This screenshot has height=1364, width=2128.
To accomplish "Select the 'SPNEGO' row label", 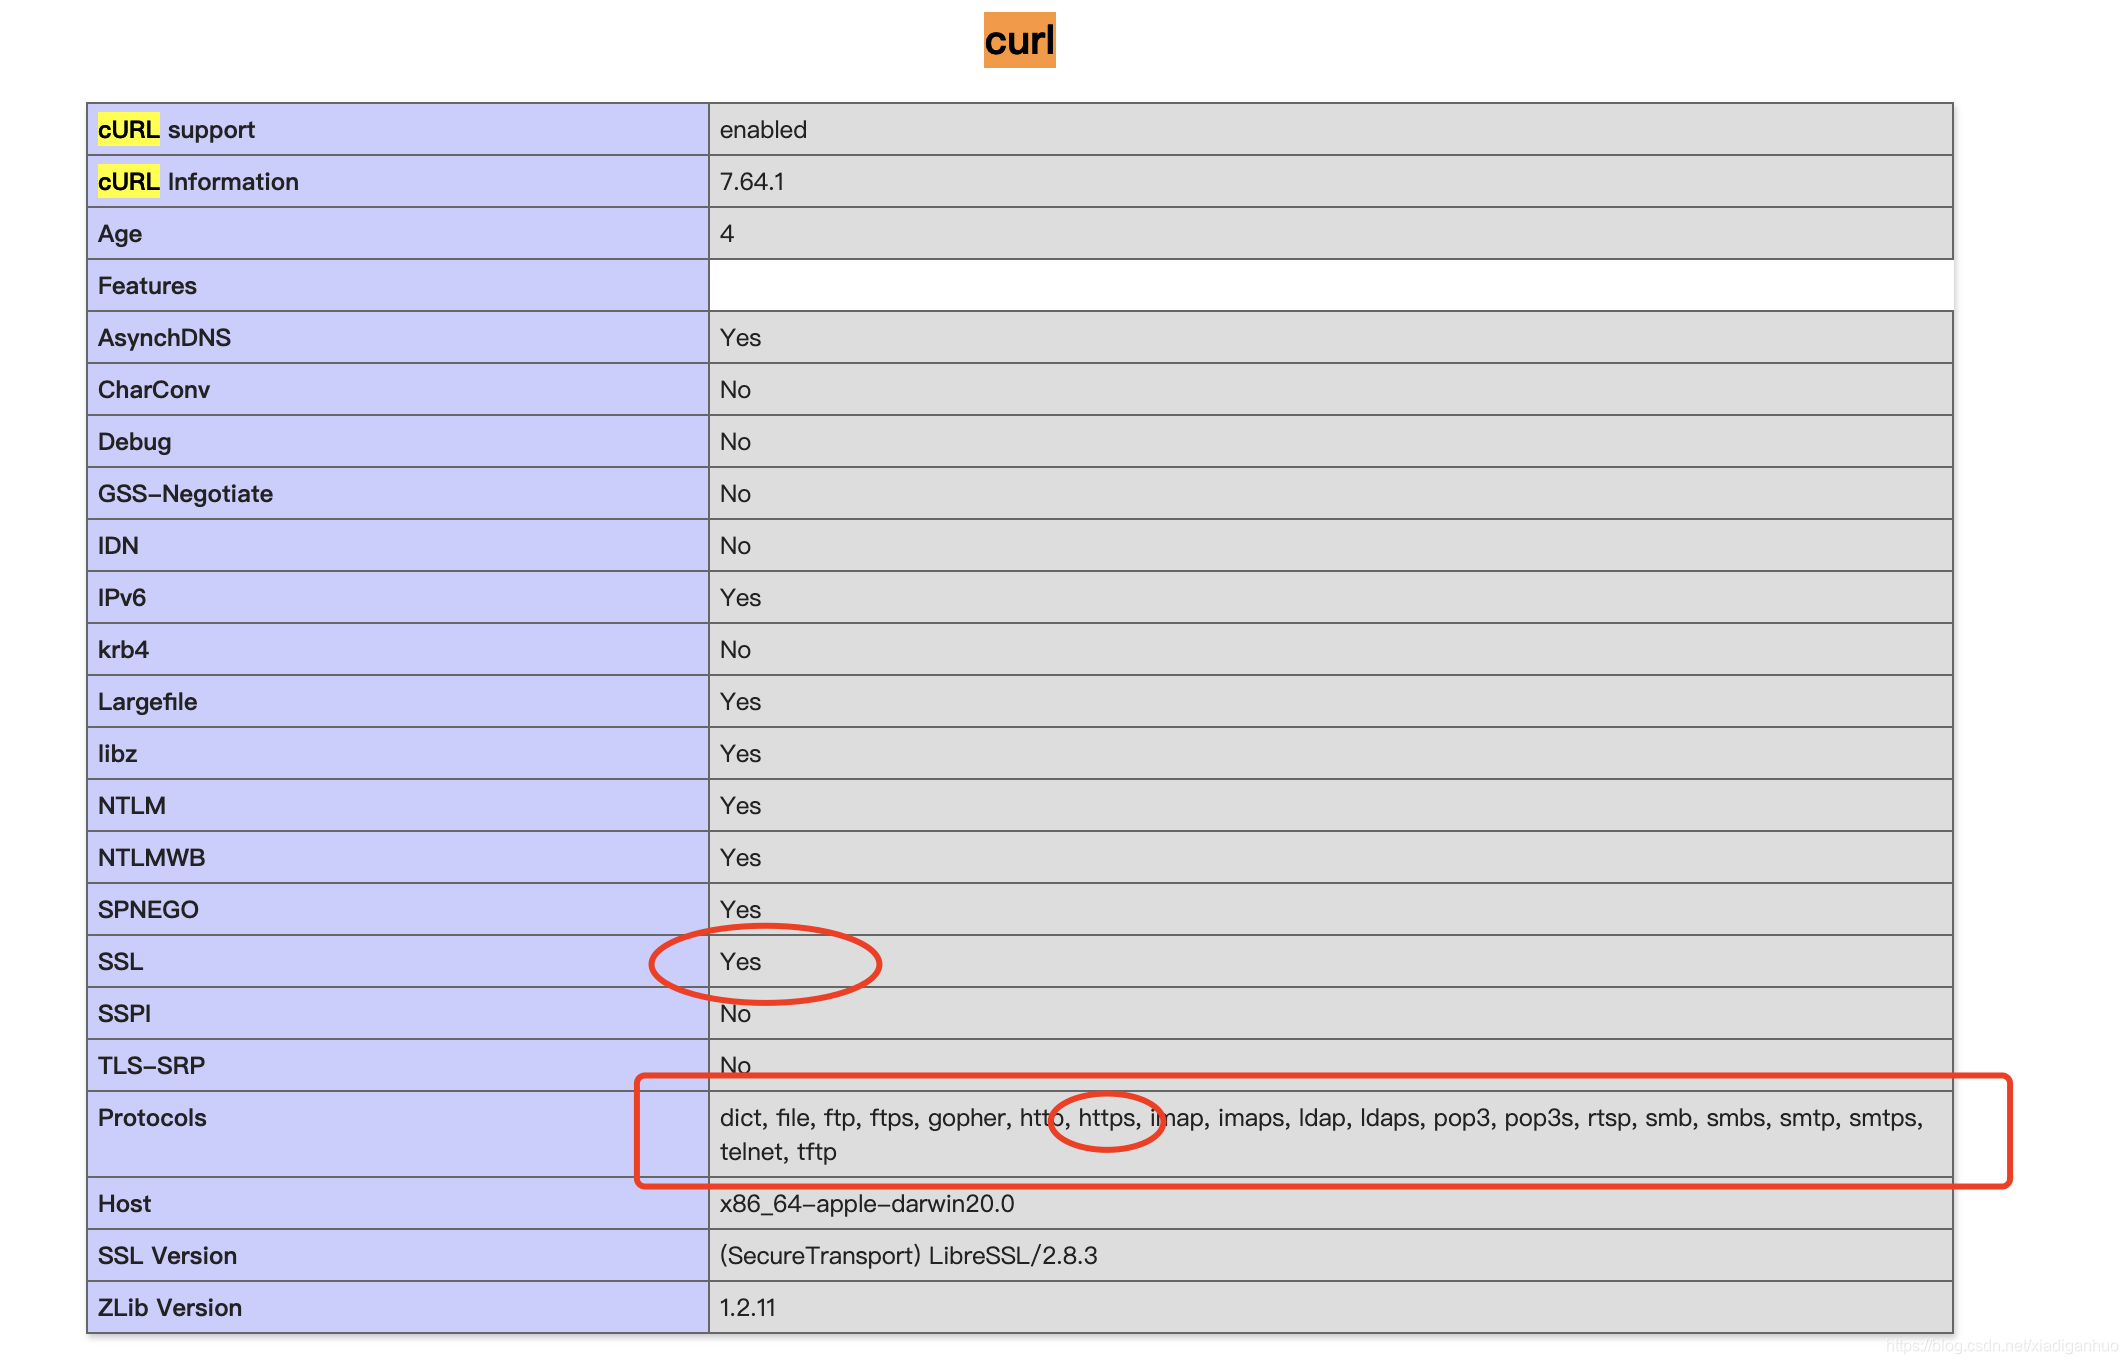I will (x=148, y=910).
